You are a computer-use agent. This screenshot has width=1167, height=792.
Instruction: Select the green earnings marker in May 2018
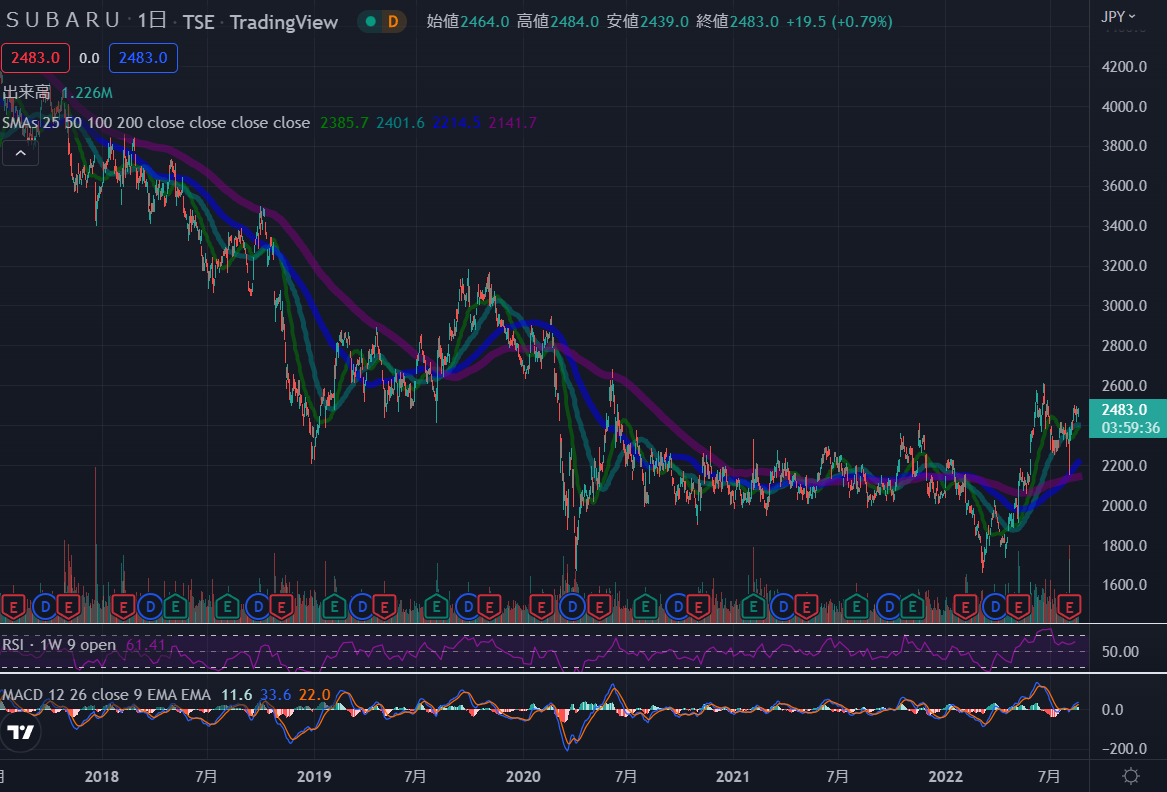pyautogui.click(x=175, y=607)
